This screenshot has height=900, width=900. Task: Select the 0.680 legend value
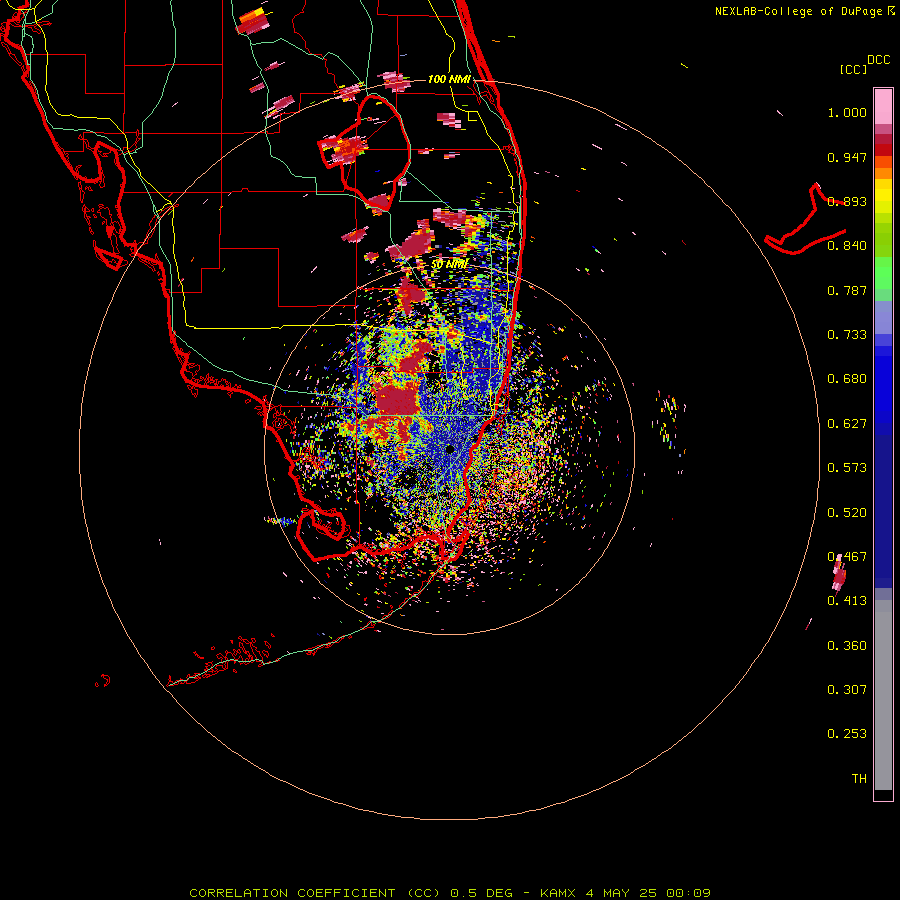pyautogui.click(x=847, y=379)
